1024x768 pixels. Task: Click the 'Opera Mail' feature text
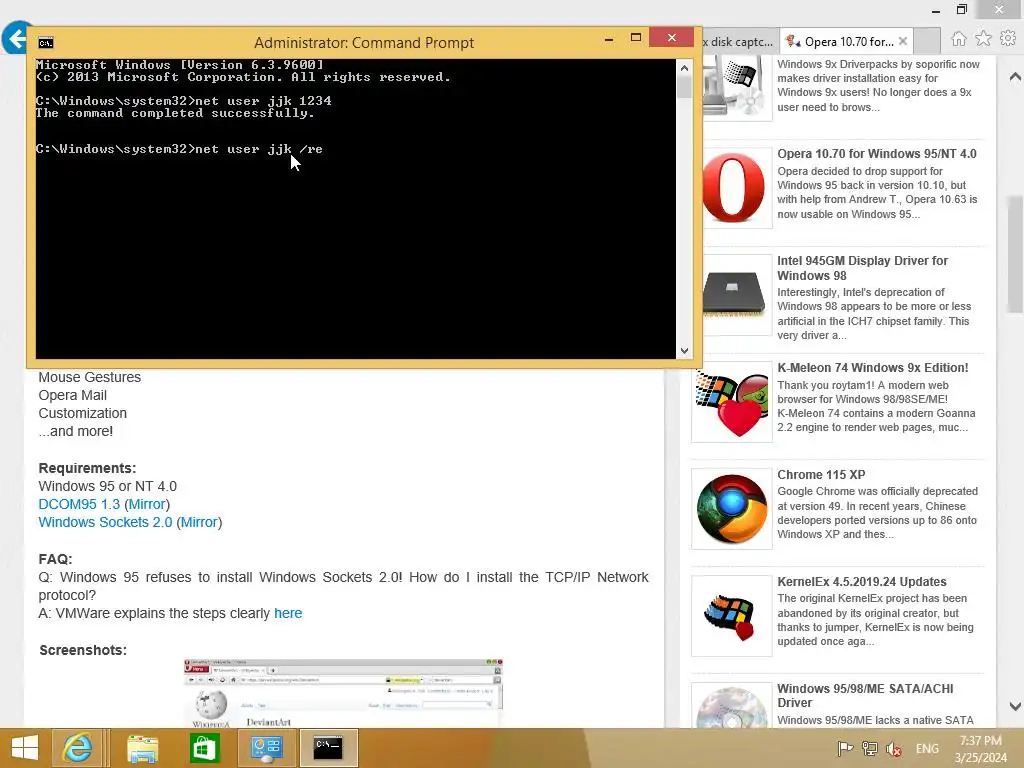[x=72, y=395]
